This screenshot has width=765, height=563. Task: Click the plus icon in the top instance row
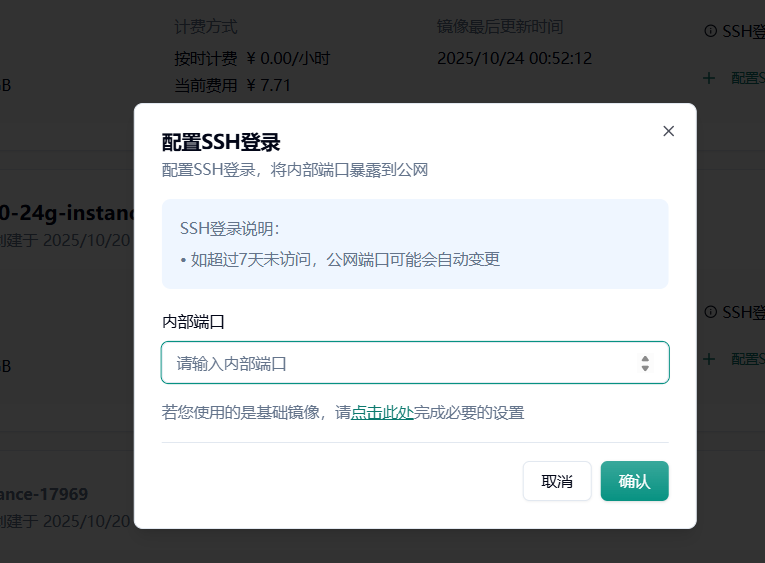709,77
